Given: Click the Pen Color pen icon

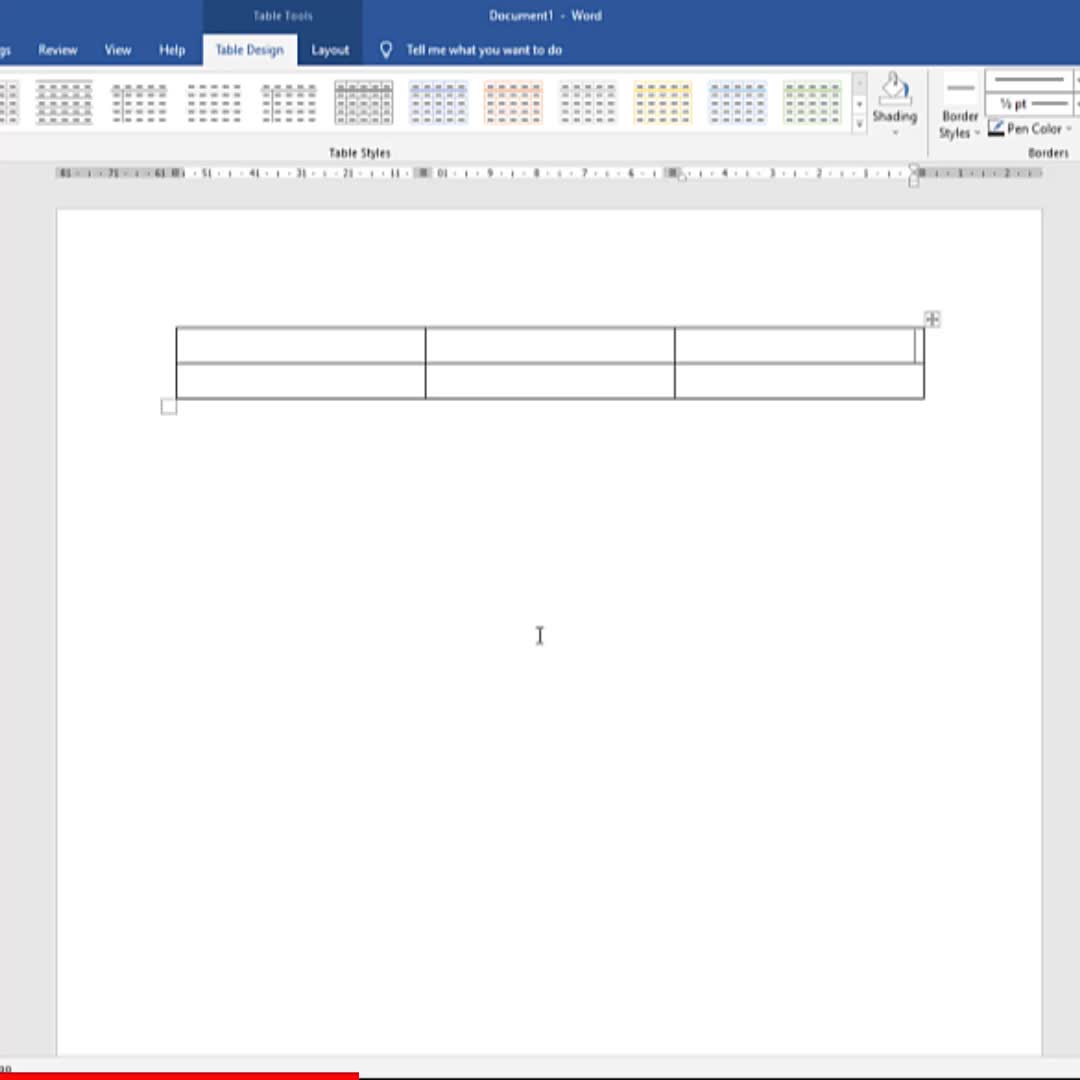Looking at the screenshot, I should [x=996, y=128].
